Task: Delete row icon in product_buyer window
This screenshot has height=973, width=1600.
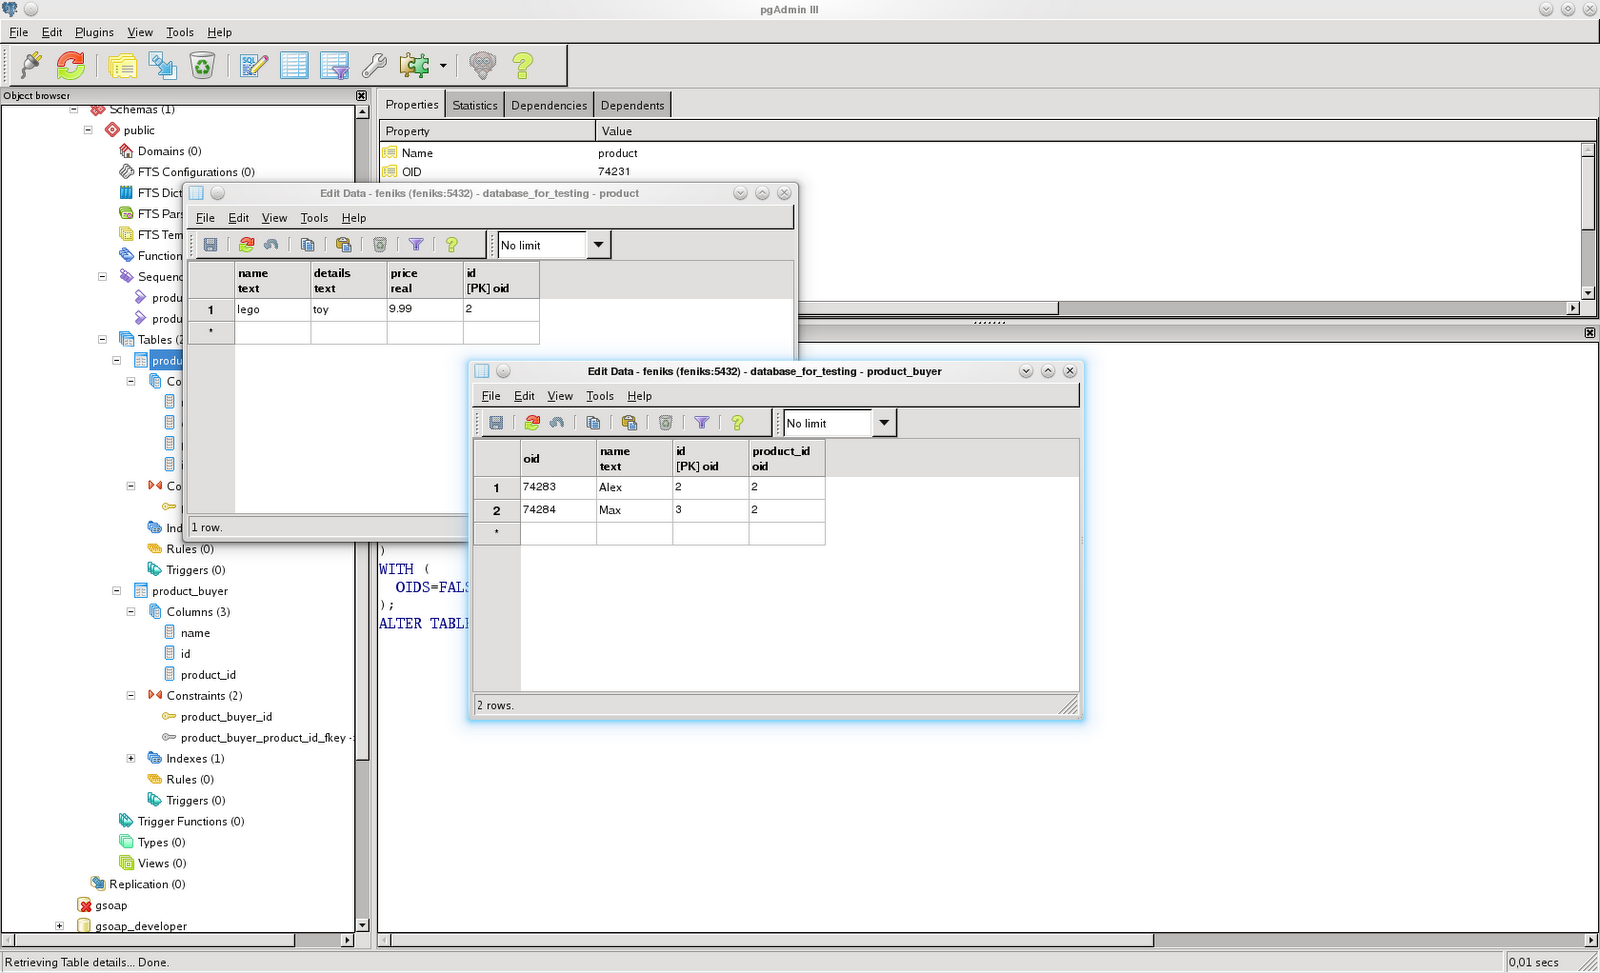Action: 665,423
